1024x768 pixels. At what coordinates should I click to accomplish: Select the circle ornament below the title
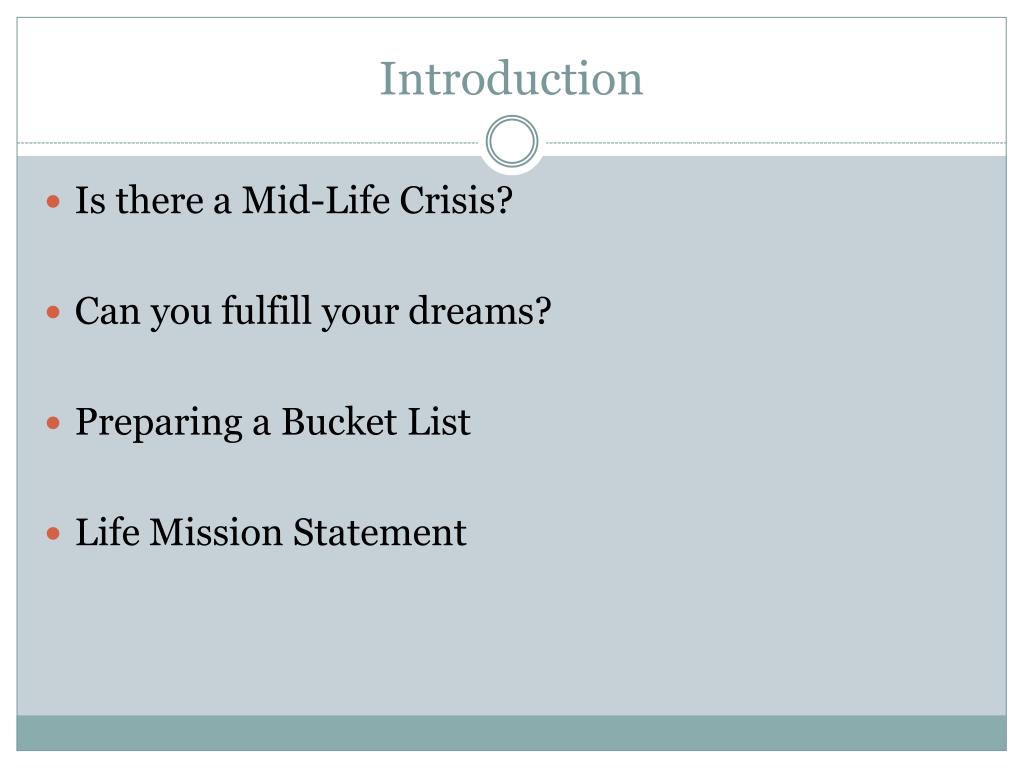tap(512, 142)
